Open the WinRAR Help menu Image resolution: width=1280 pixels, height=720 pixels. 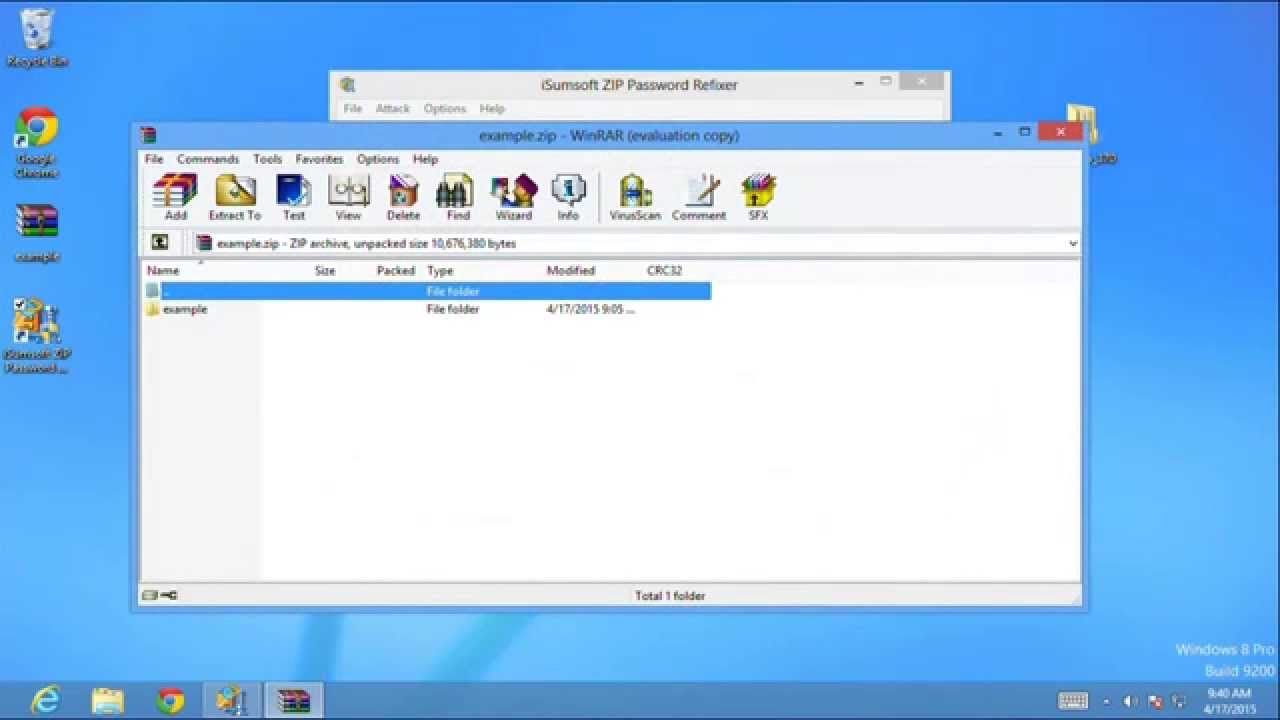[x=425, y=159]
